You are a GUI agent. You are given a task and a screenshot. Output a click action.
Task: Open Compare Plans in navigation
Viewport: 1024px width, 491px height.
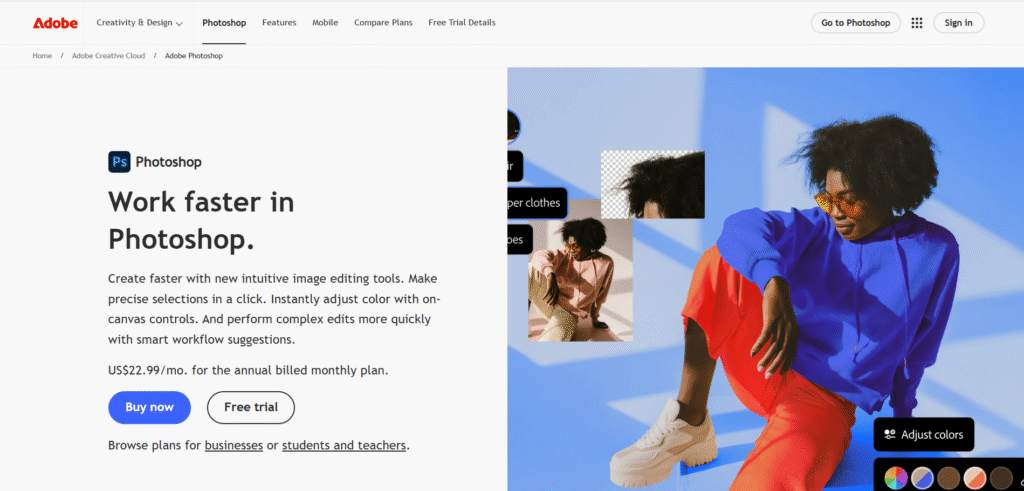pos(383,23)
